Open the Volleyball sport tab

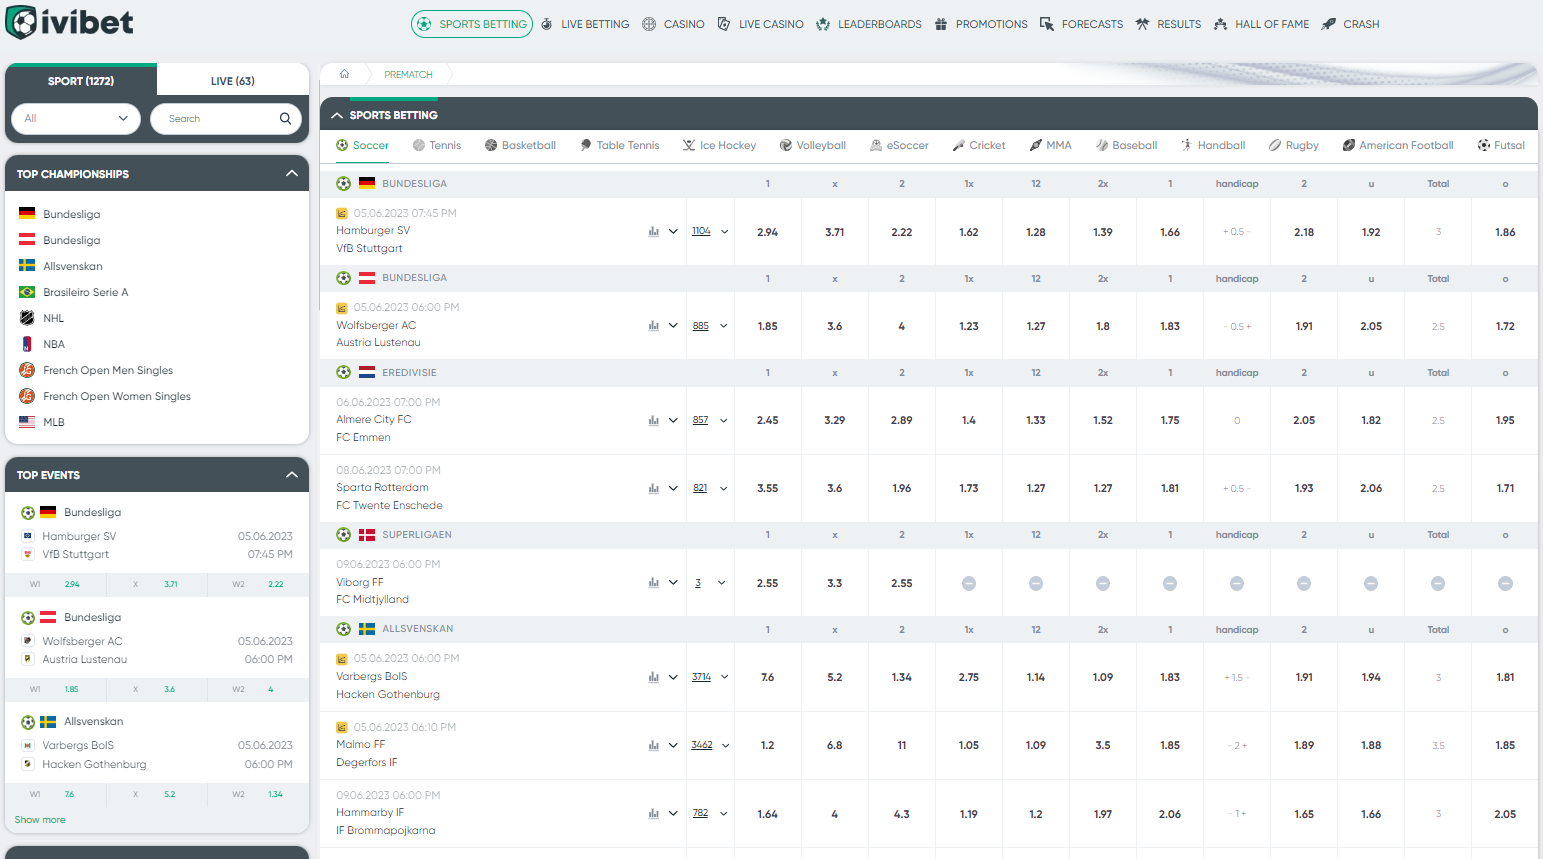[813, 146]
